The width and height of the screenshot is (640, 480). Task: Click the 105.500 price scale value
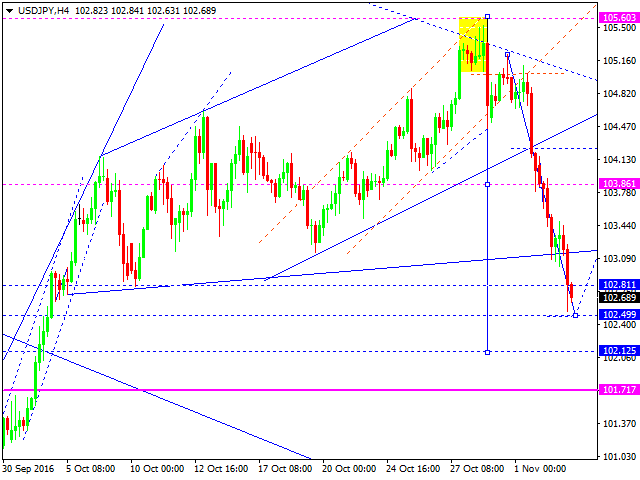click(620, 28)
